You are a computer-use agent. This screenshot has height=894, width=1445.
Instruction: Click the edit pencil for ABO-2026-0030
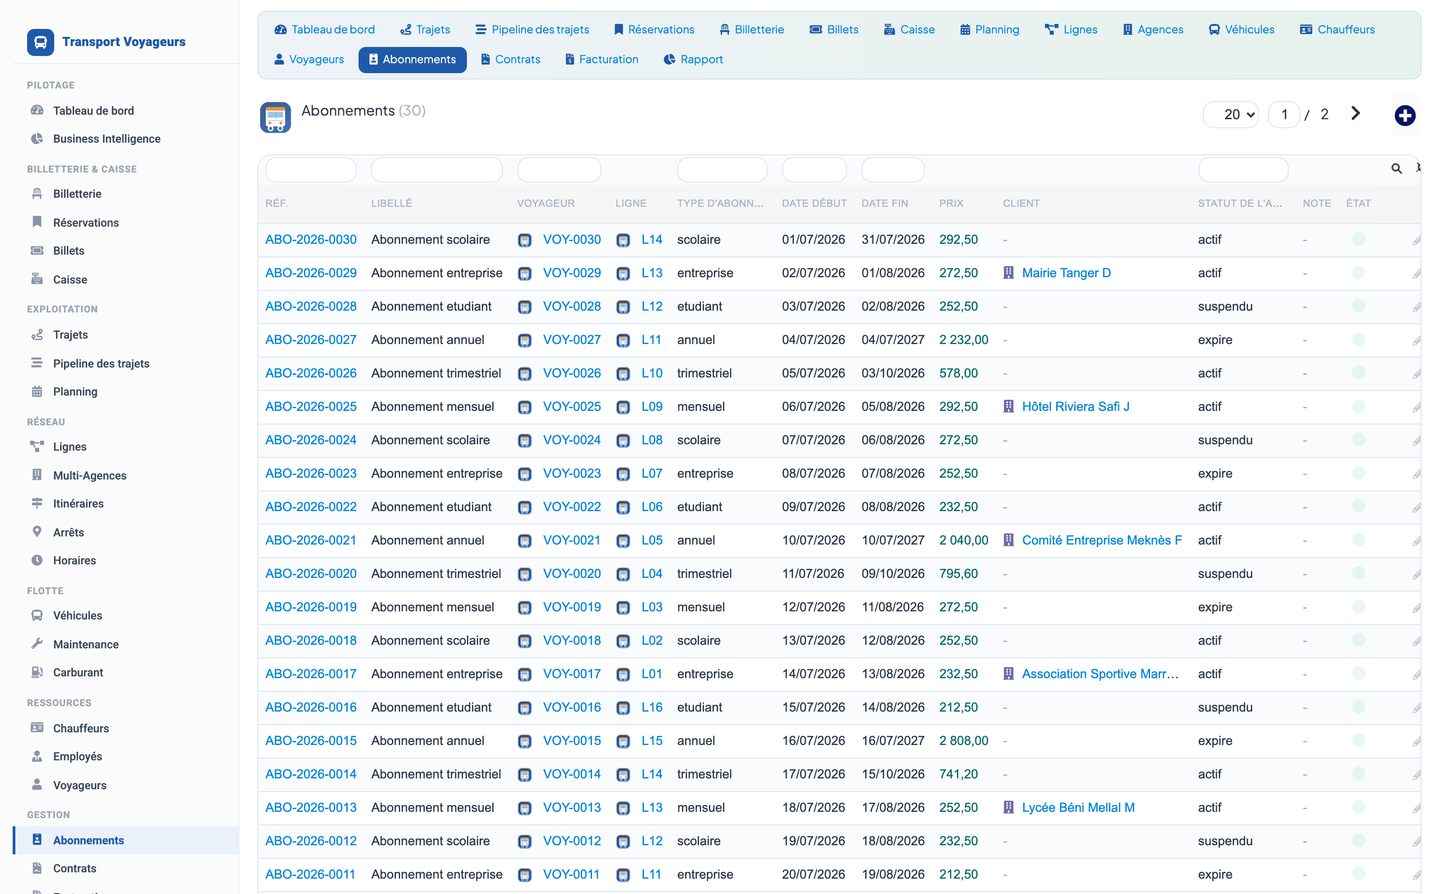point(1416,240)
